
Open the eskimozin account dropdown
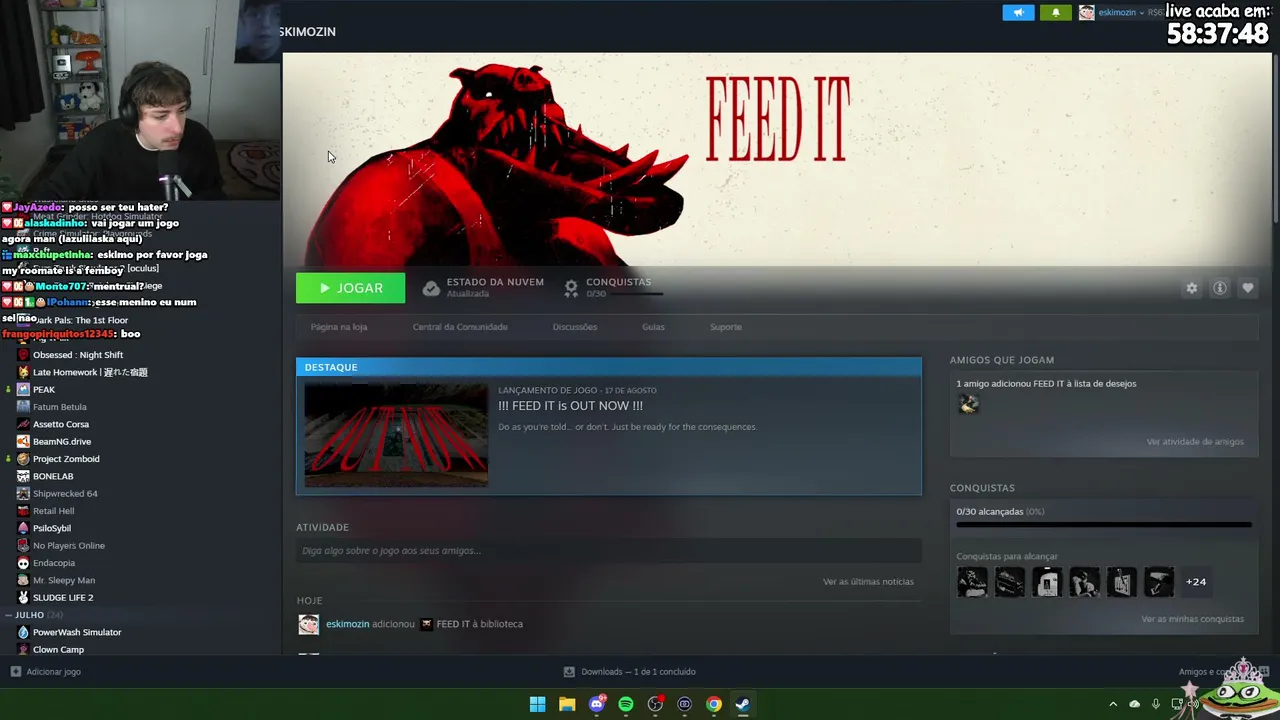[x=1121, y=13]
